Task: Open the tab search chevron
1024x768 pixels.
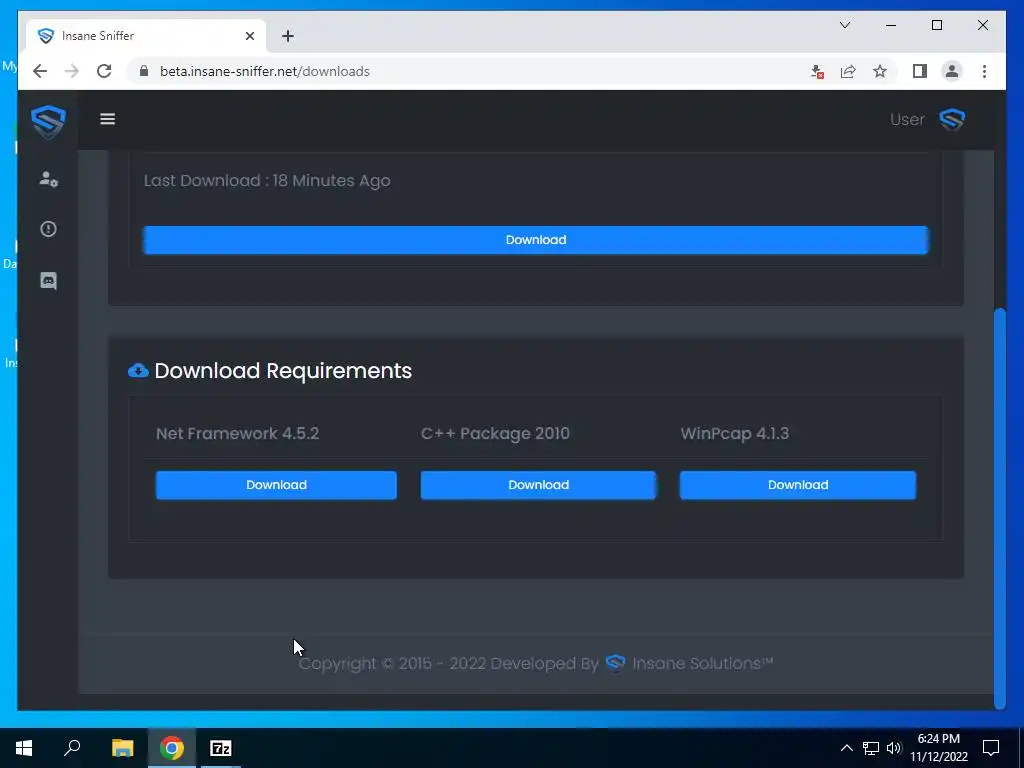Action: coord(844,25)
